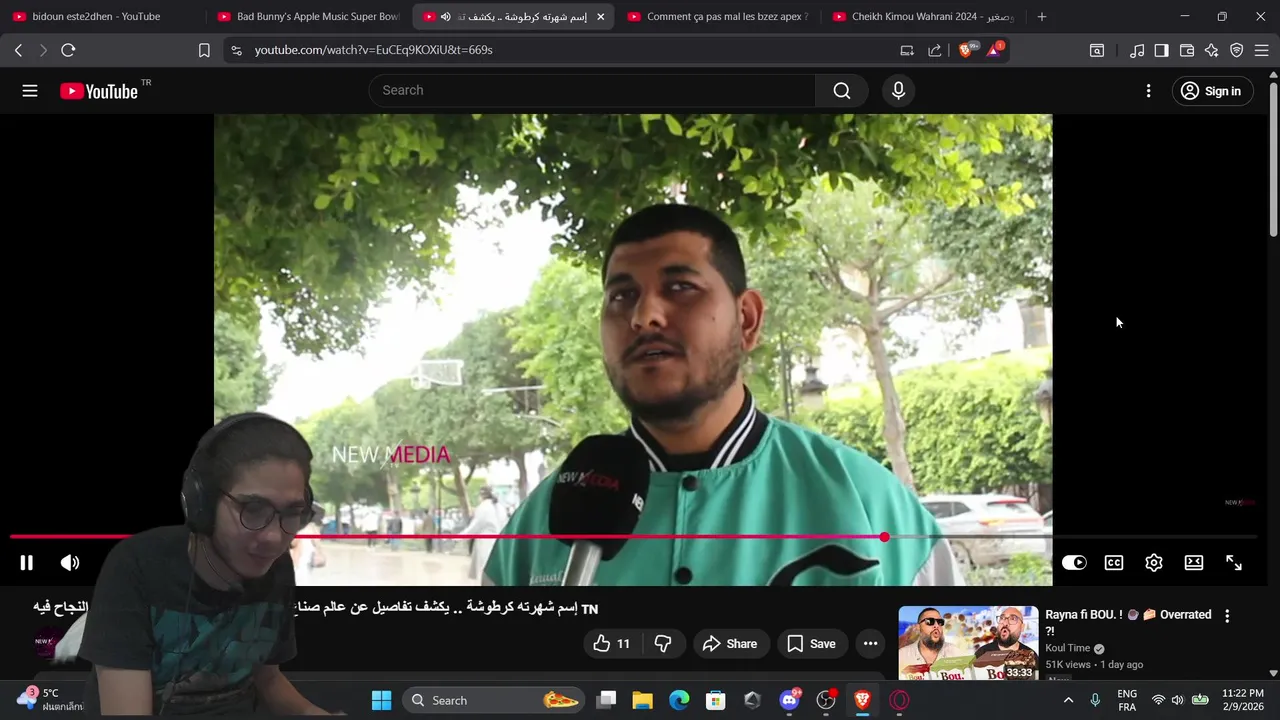Open the clock showing 11:22 PM

tap(1242, 700)
